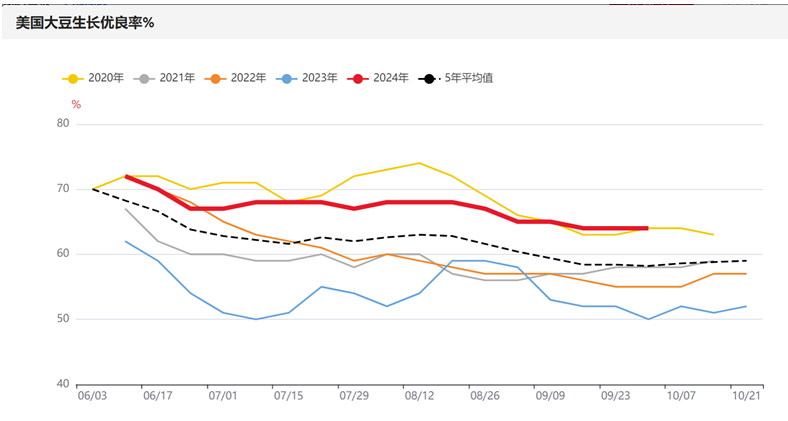Click the red % unit label
Viewport: 788px width, 421px height.
pyautogui.click(x=75, y=103)
